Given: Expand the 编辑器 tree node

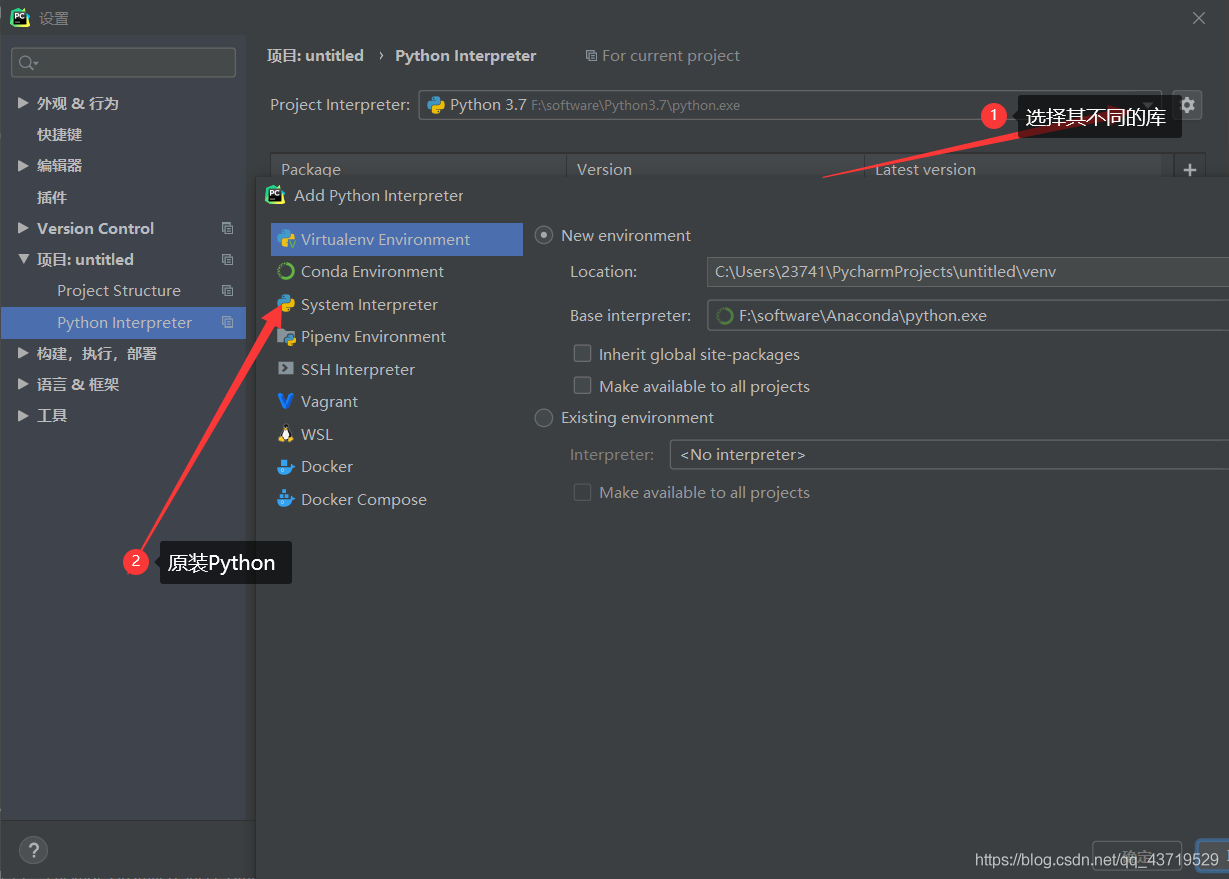Looking at the screenshot, I should [x=23, y=165].
